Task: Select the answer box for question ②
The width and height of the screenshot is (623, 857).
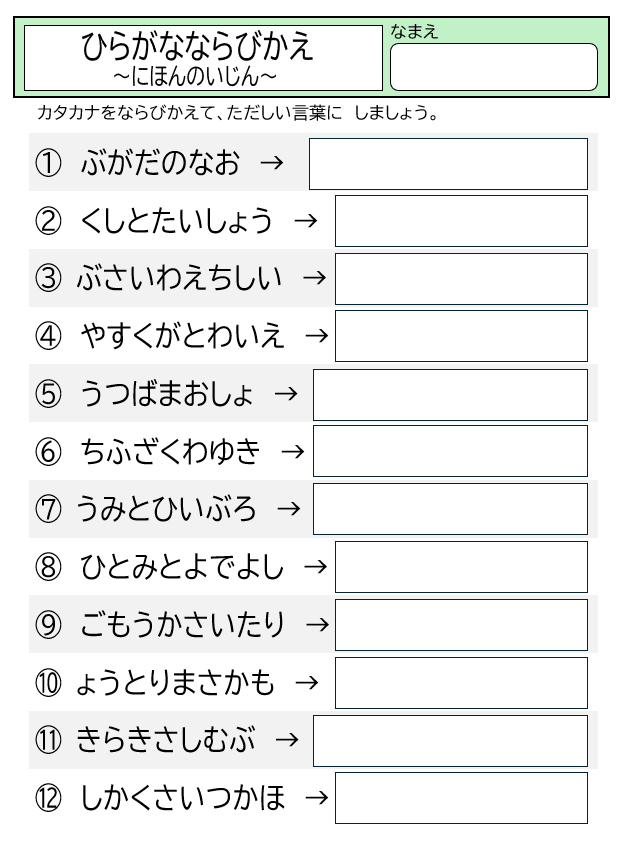Action: [x=461, y=221]
